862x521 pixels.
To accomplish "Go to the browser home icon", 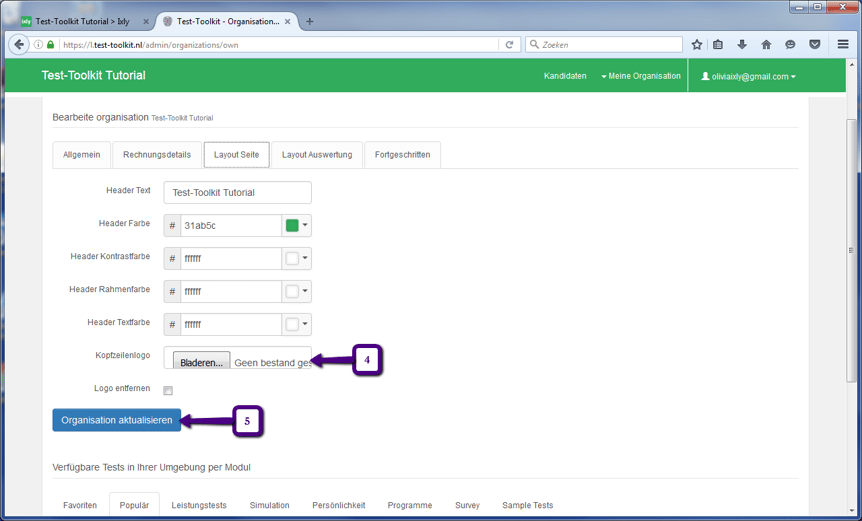I will click(x=766, y=45).
